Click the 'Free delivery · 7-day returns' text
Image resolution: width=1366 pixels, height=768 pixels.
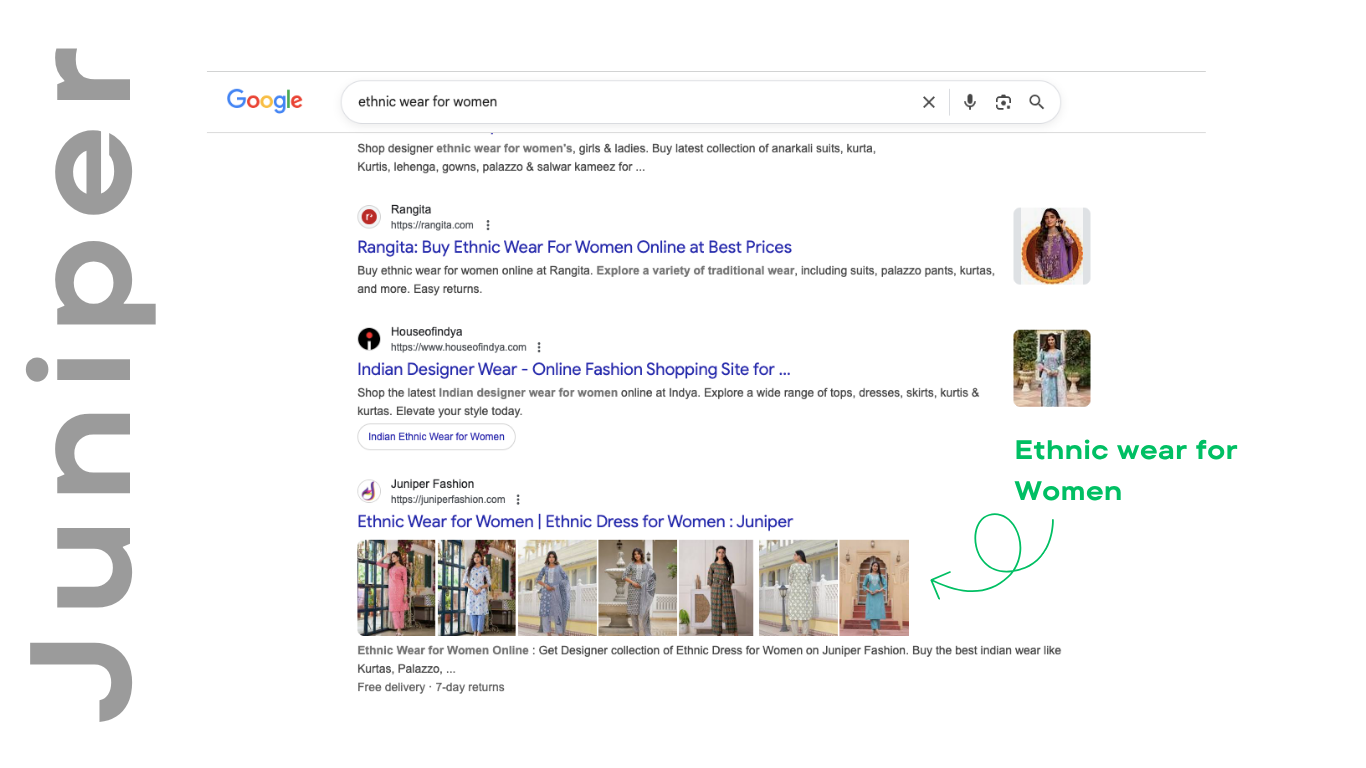tap(431, 687)
